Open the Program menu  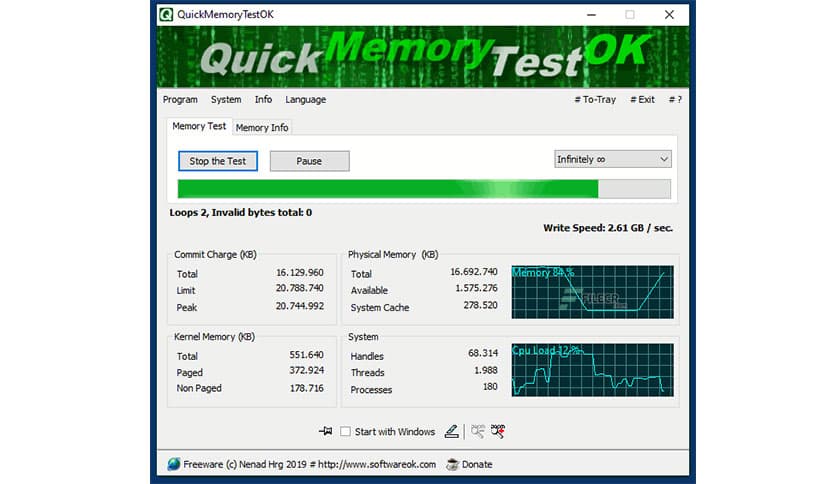(180, 100)
